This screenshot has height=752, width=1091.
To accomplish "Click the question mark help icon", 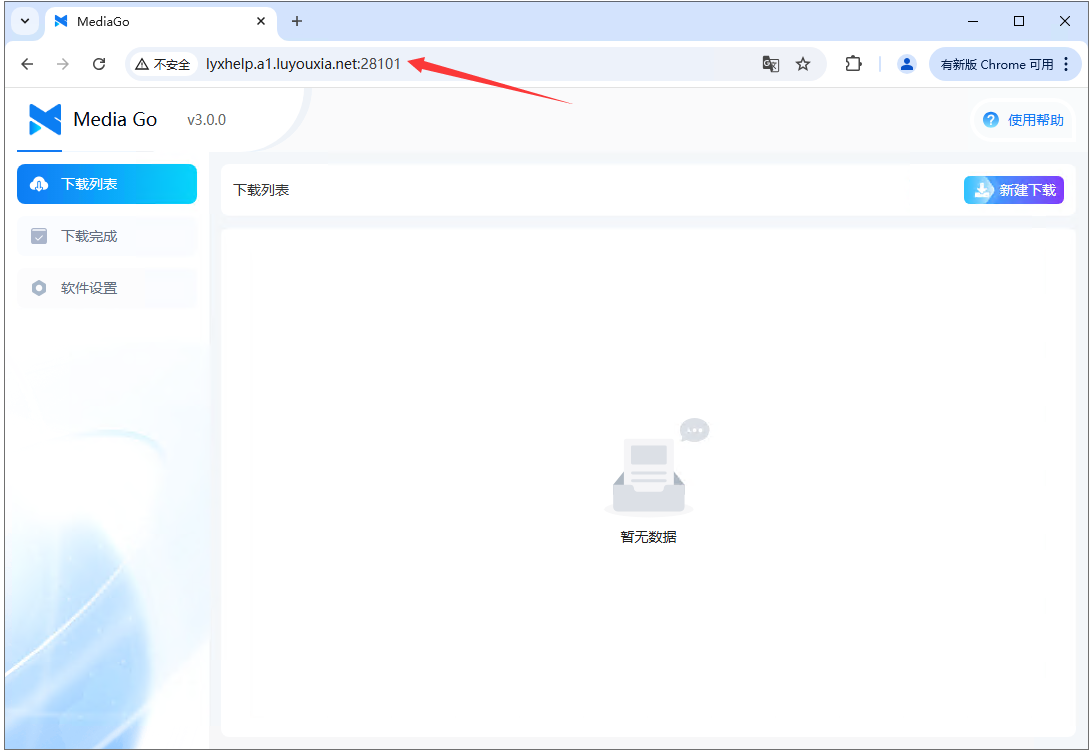I will (x=991, y=120).
